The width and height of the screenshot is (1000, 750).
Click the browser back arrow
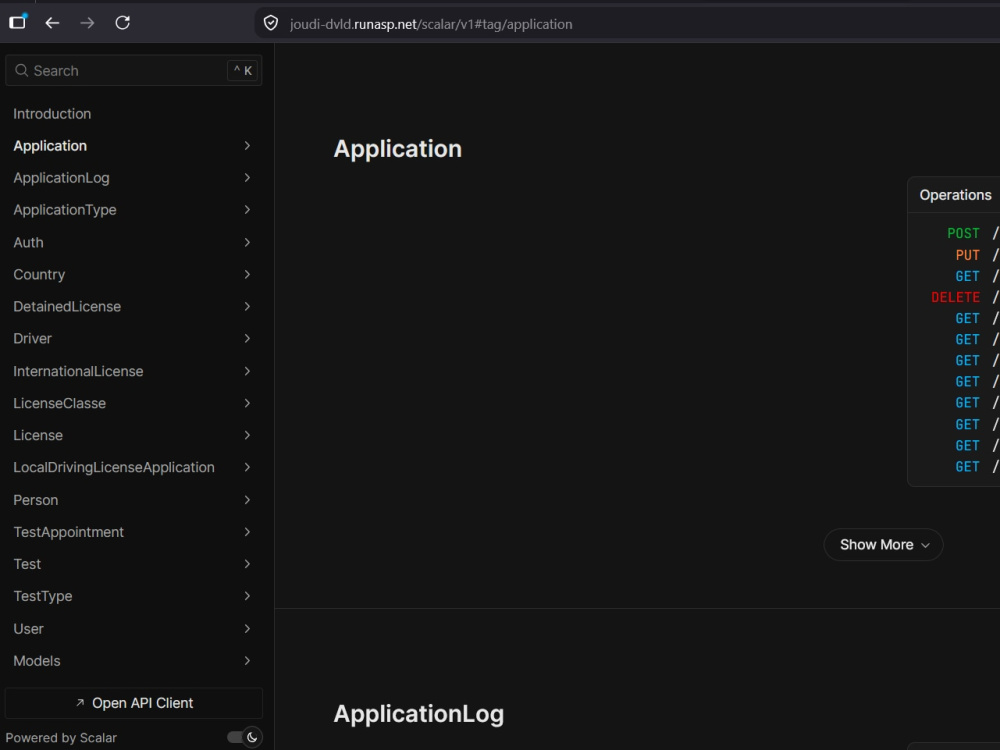point(52,23)
